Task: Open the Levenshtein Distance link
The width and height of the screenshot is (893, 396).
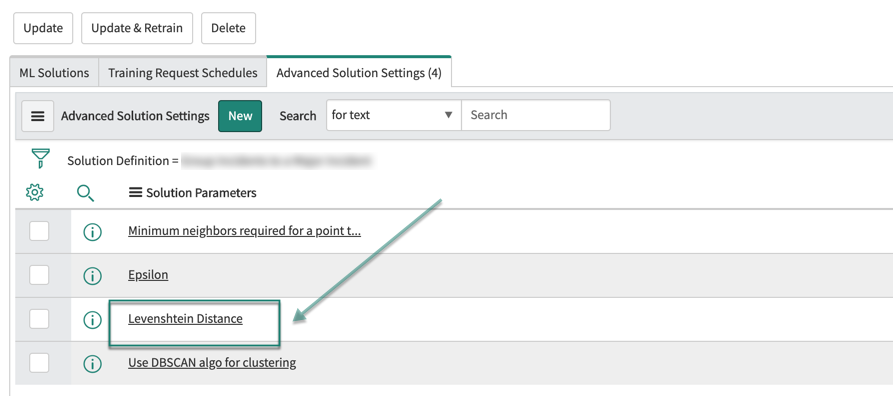Action: [185, 319]
